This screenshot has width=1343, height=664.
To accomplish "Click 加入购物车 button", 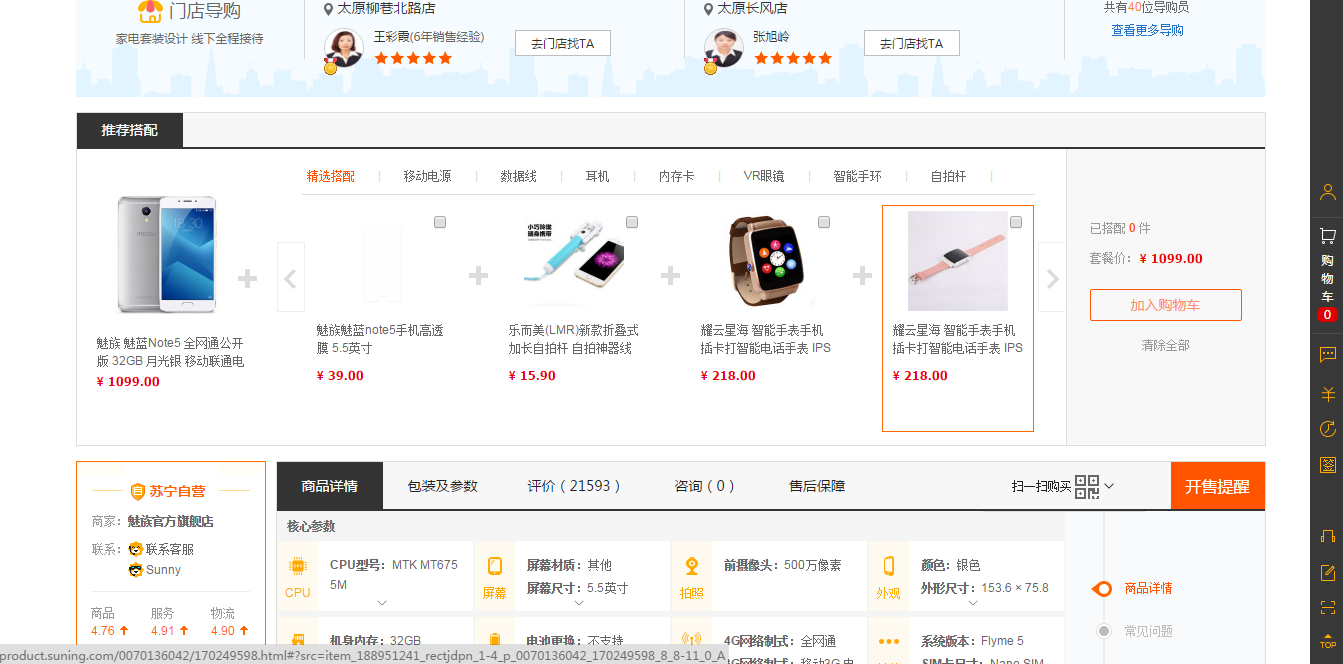I will 1166,305.
